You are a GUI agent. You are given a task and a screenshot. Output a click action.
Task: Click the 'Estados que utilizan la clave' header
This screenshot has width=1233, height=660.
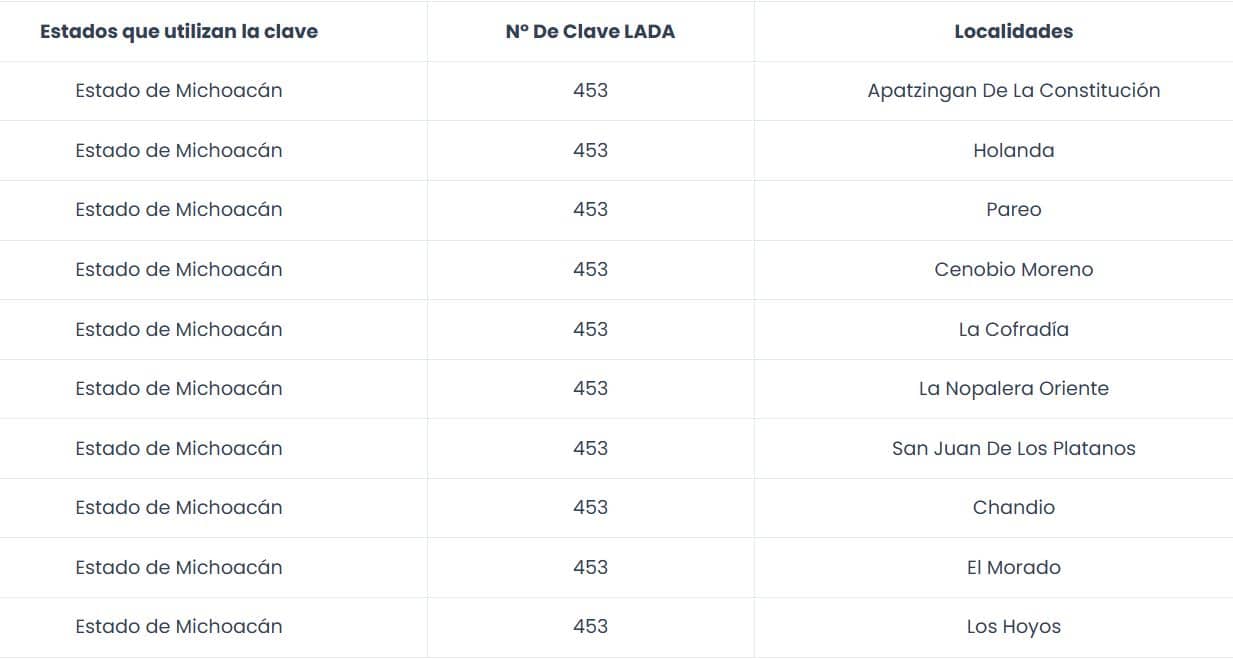click(179, 31)
